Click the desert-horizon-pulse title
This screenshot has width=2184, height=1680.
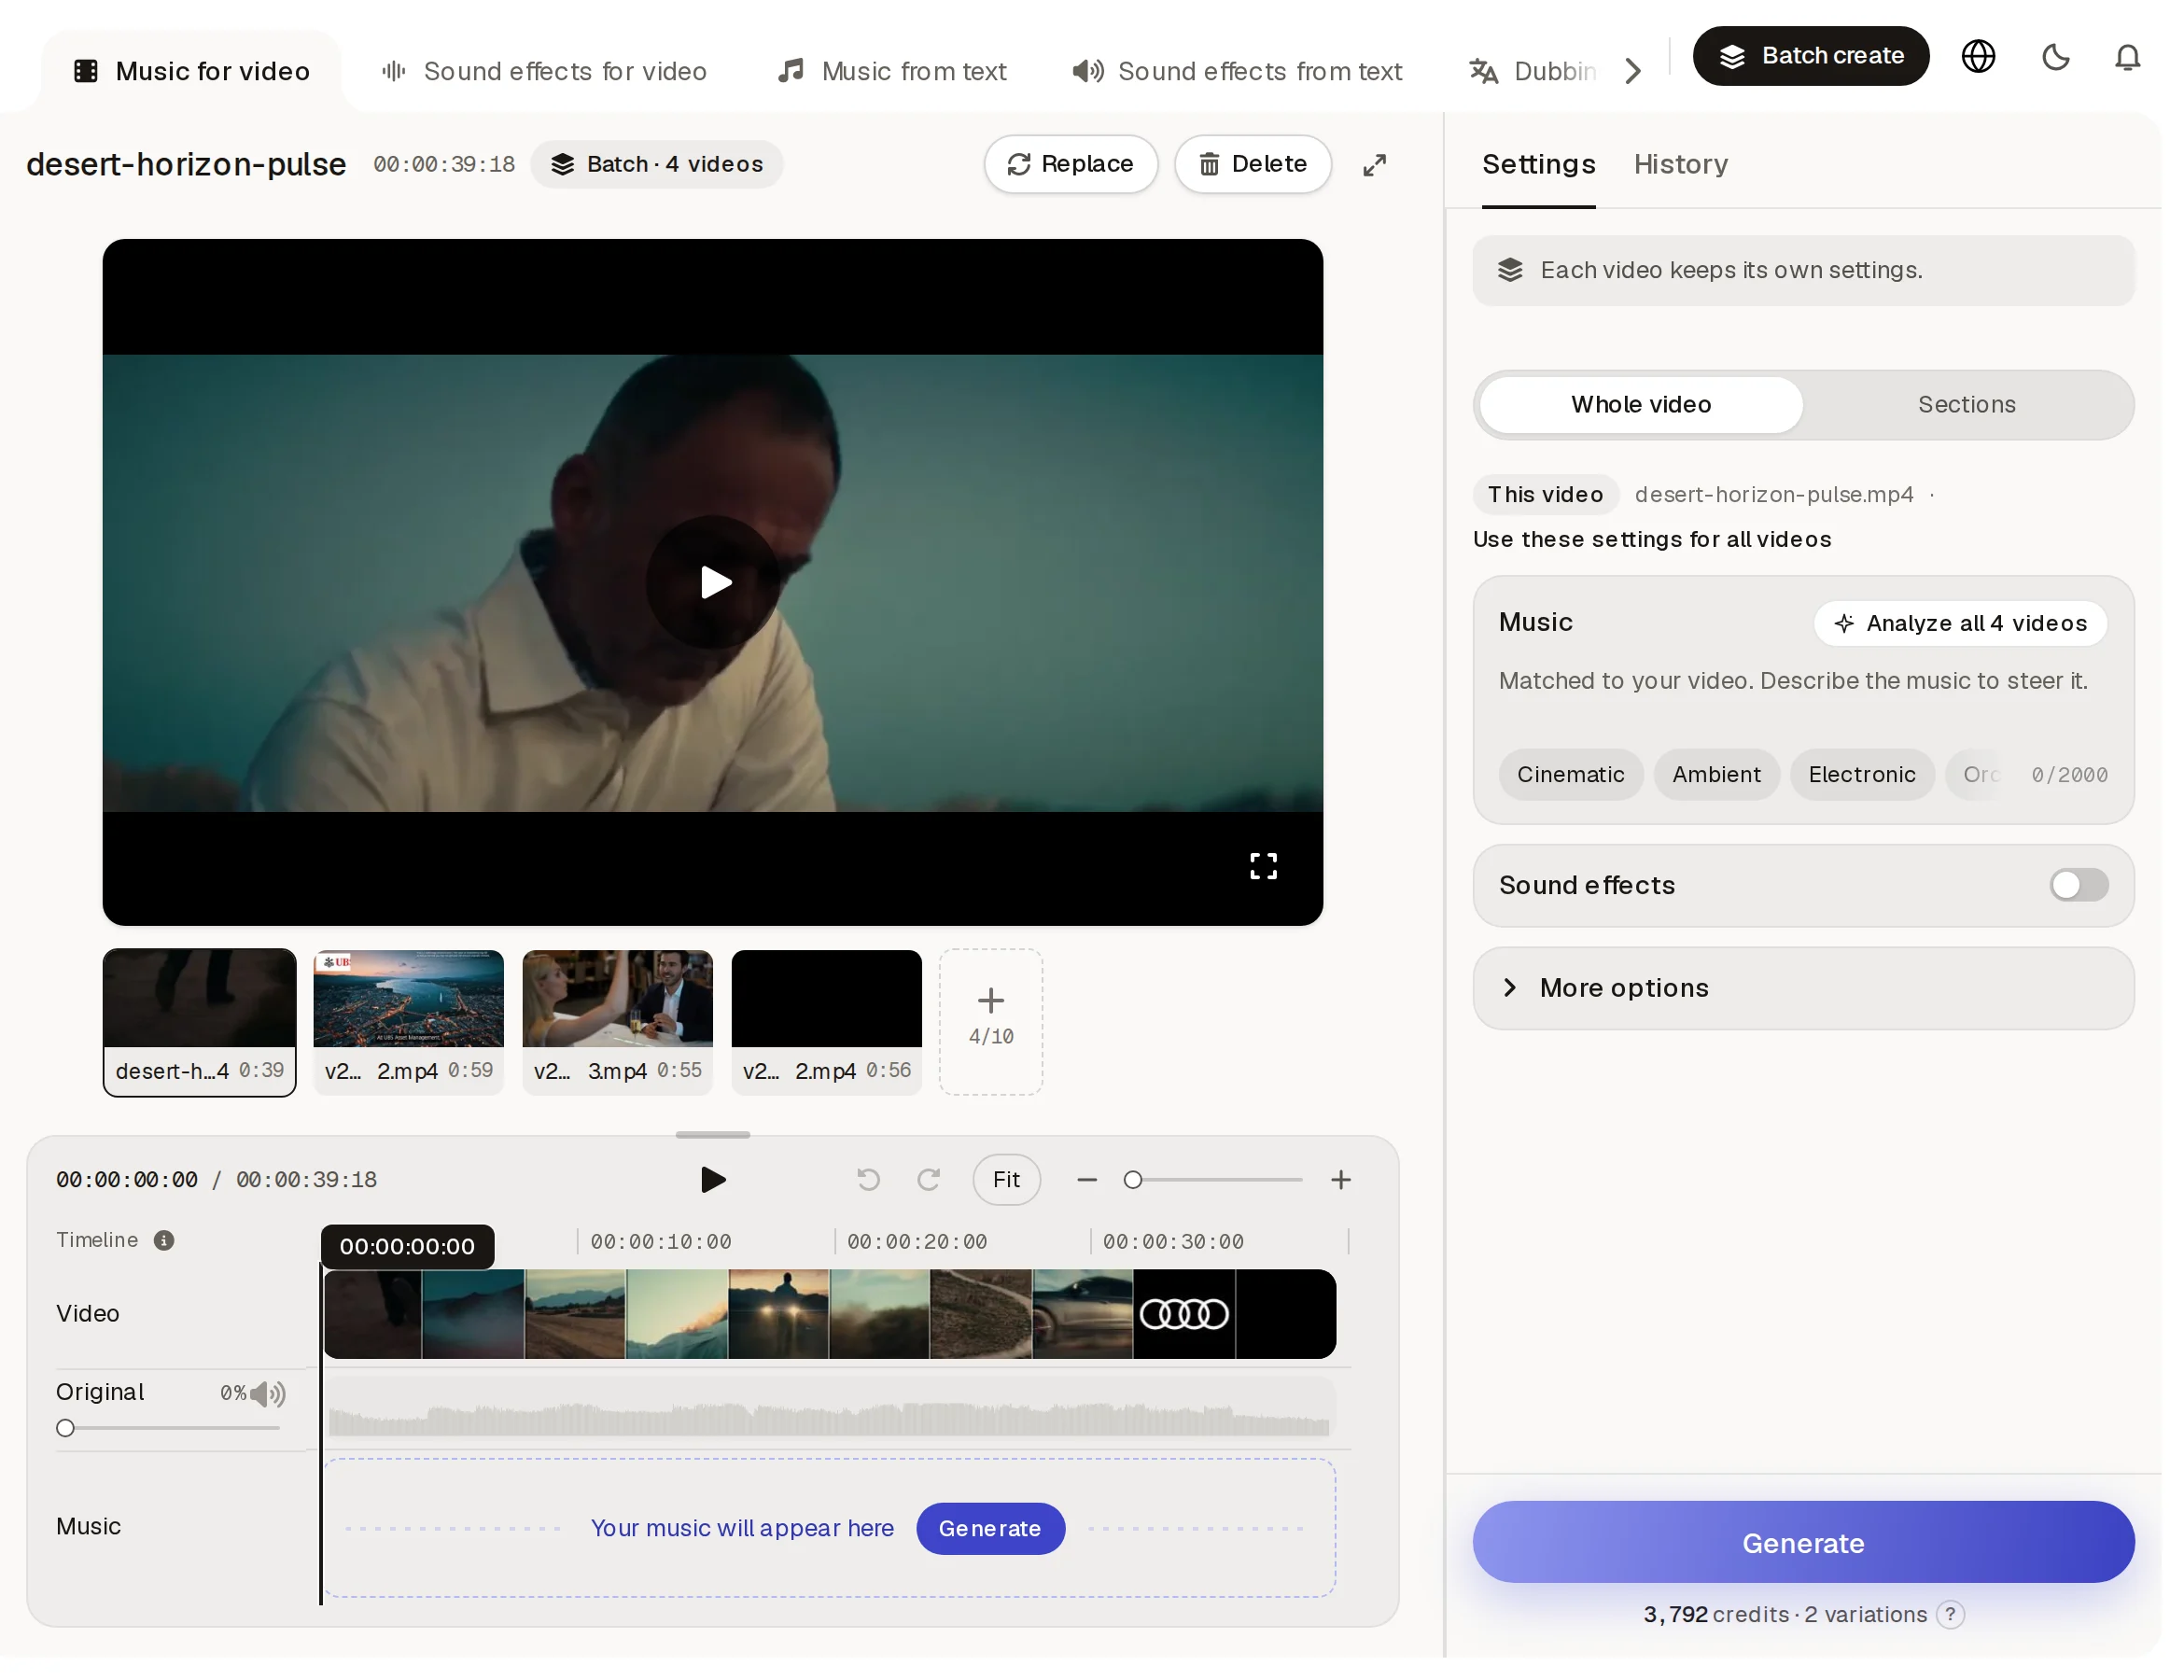click(x=188, y=166)
